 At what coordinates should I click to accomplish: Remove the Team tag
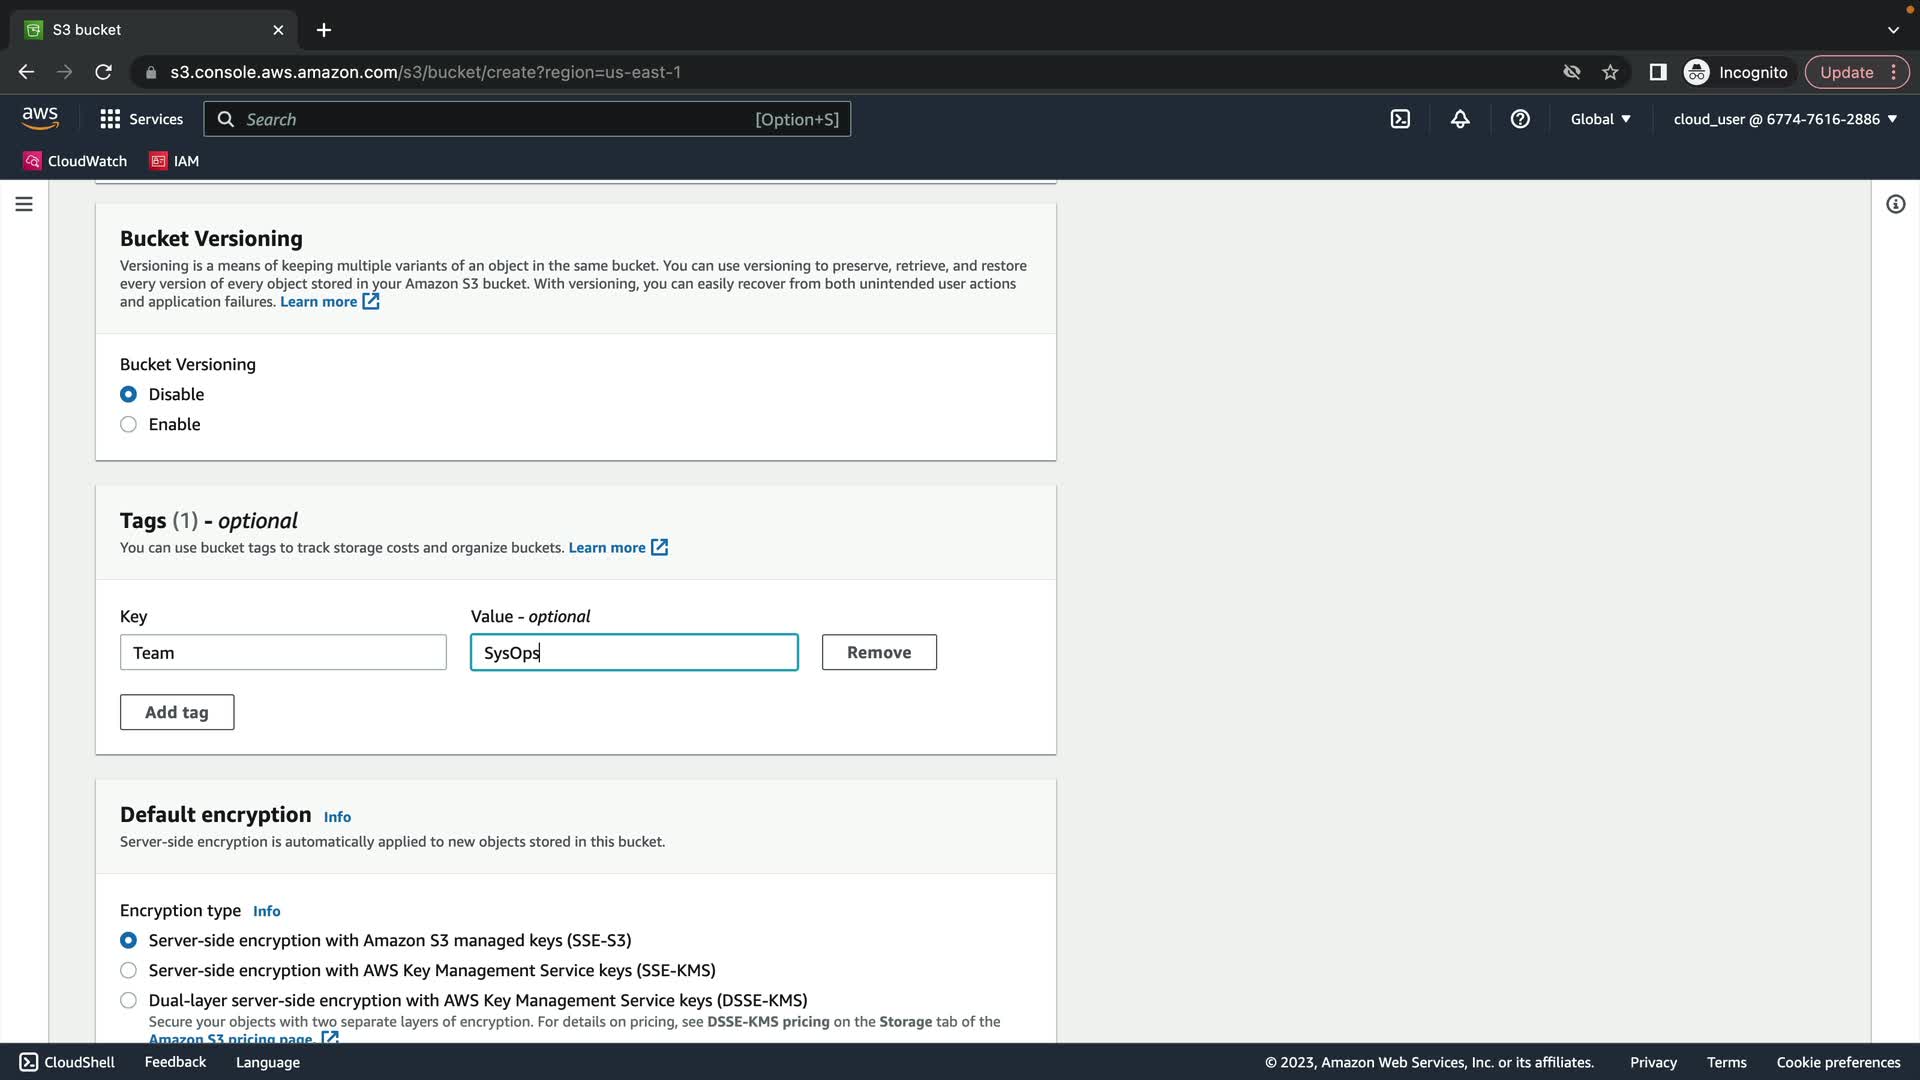click(879, 652)
